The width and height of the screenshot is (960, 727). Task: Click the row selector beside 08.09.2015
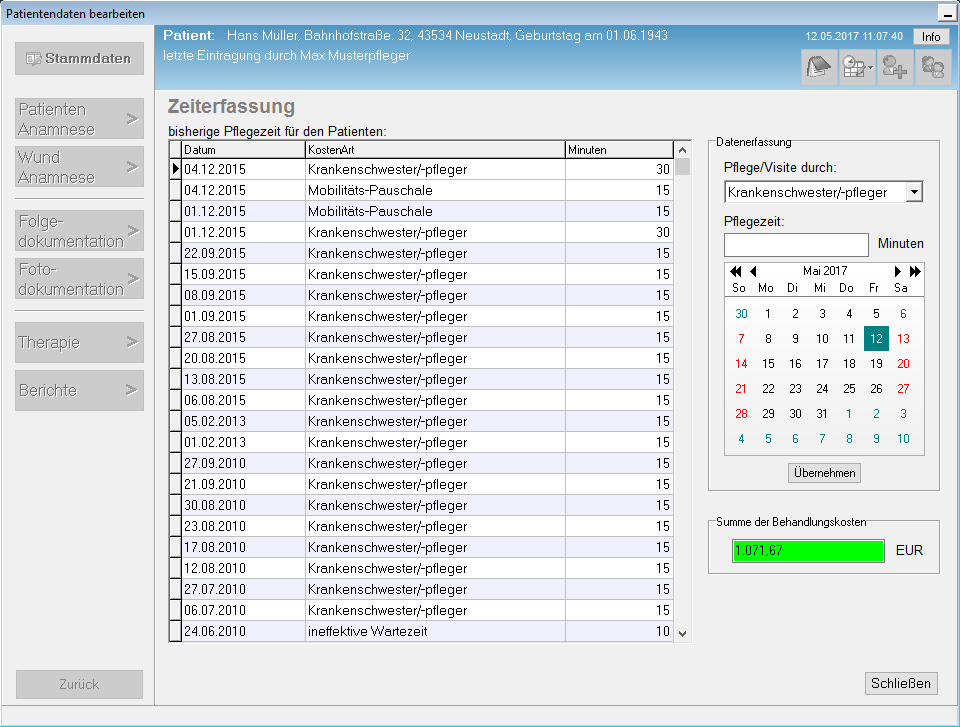click(176, 296)
